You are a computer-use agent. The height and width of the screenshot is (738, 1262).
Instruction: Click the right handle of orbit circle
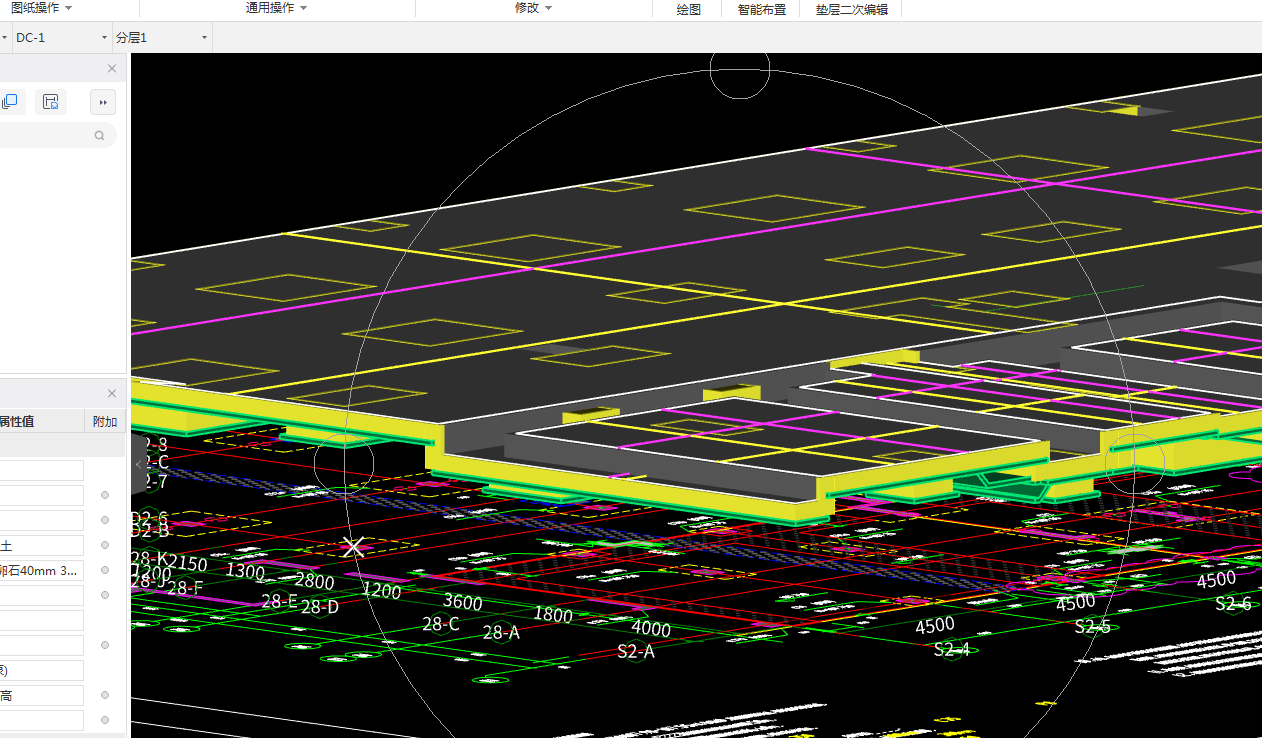1135,464
